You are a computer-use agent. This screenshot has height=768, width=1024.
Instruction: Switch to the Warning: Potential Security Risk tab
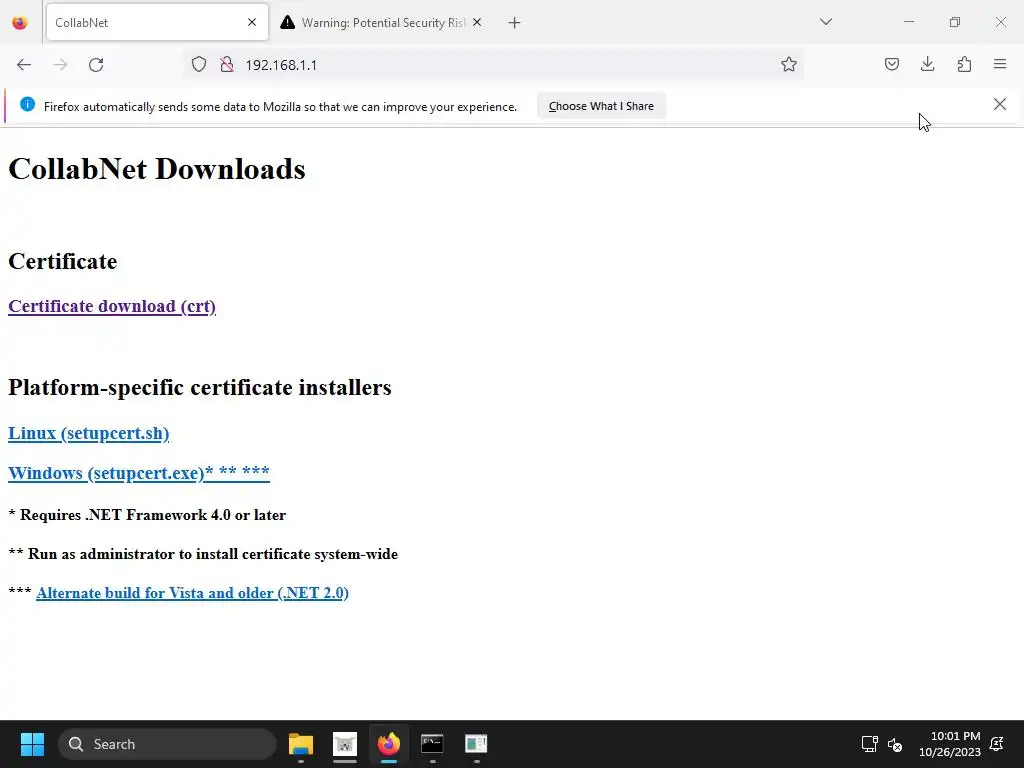click(382, 22)
